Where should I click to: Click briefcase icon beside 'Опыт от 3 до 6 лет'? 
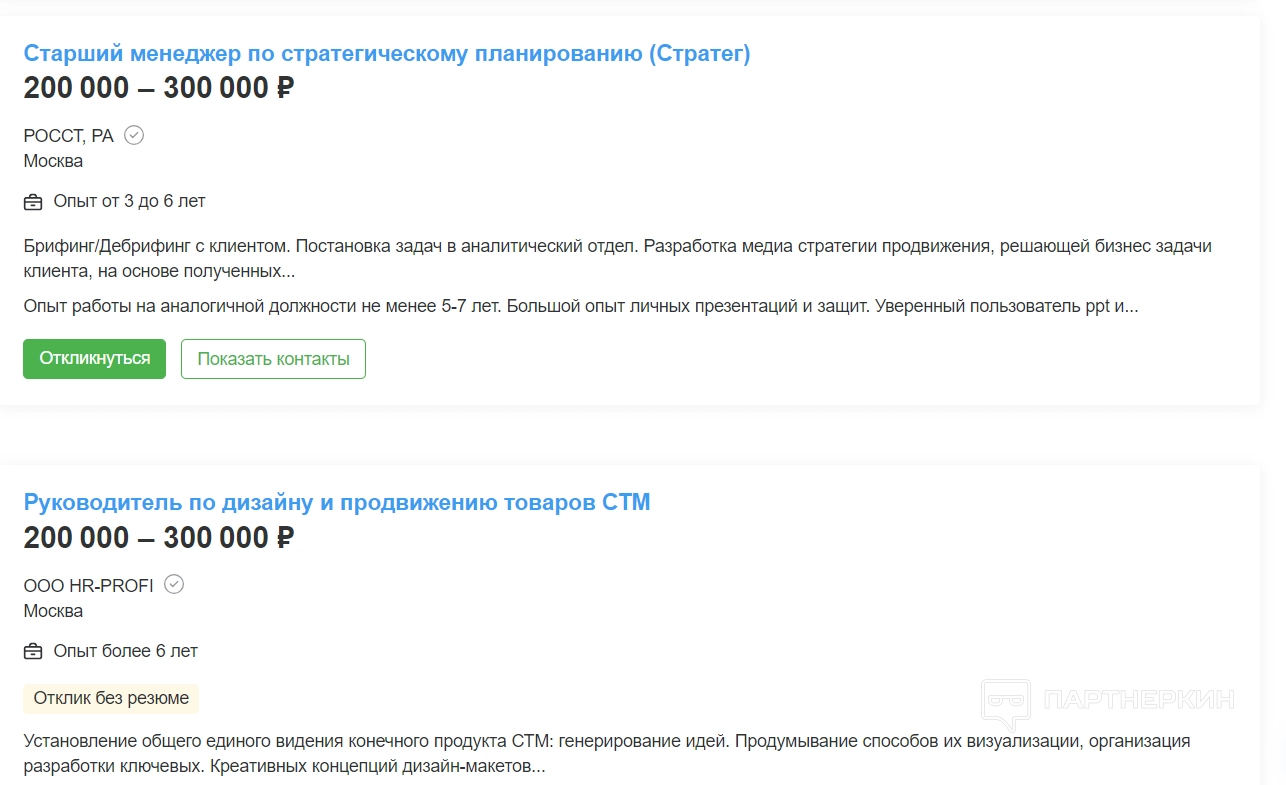33,202
